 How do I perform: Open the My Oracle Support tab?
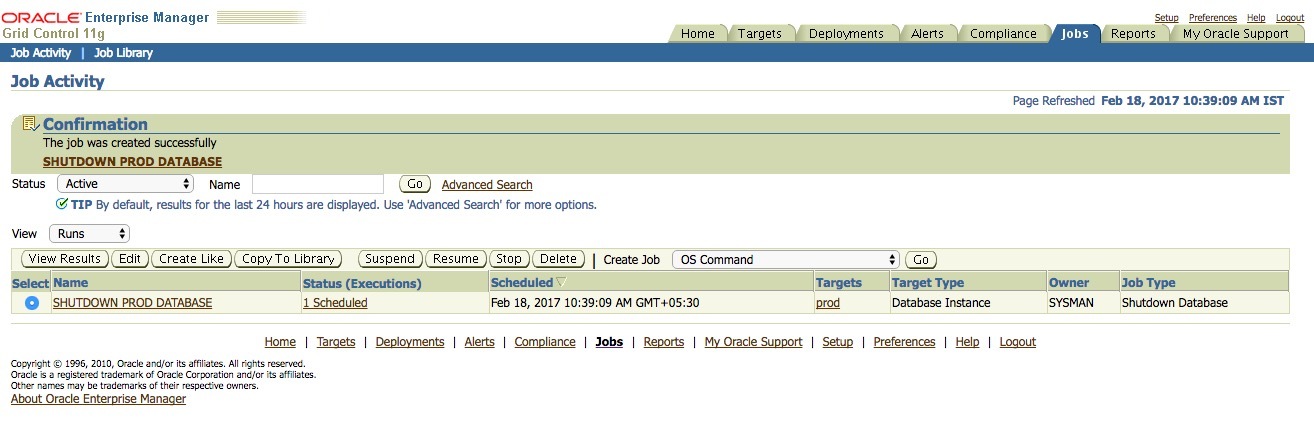1235,33
